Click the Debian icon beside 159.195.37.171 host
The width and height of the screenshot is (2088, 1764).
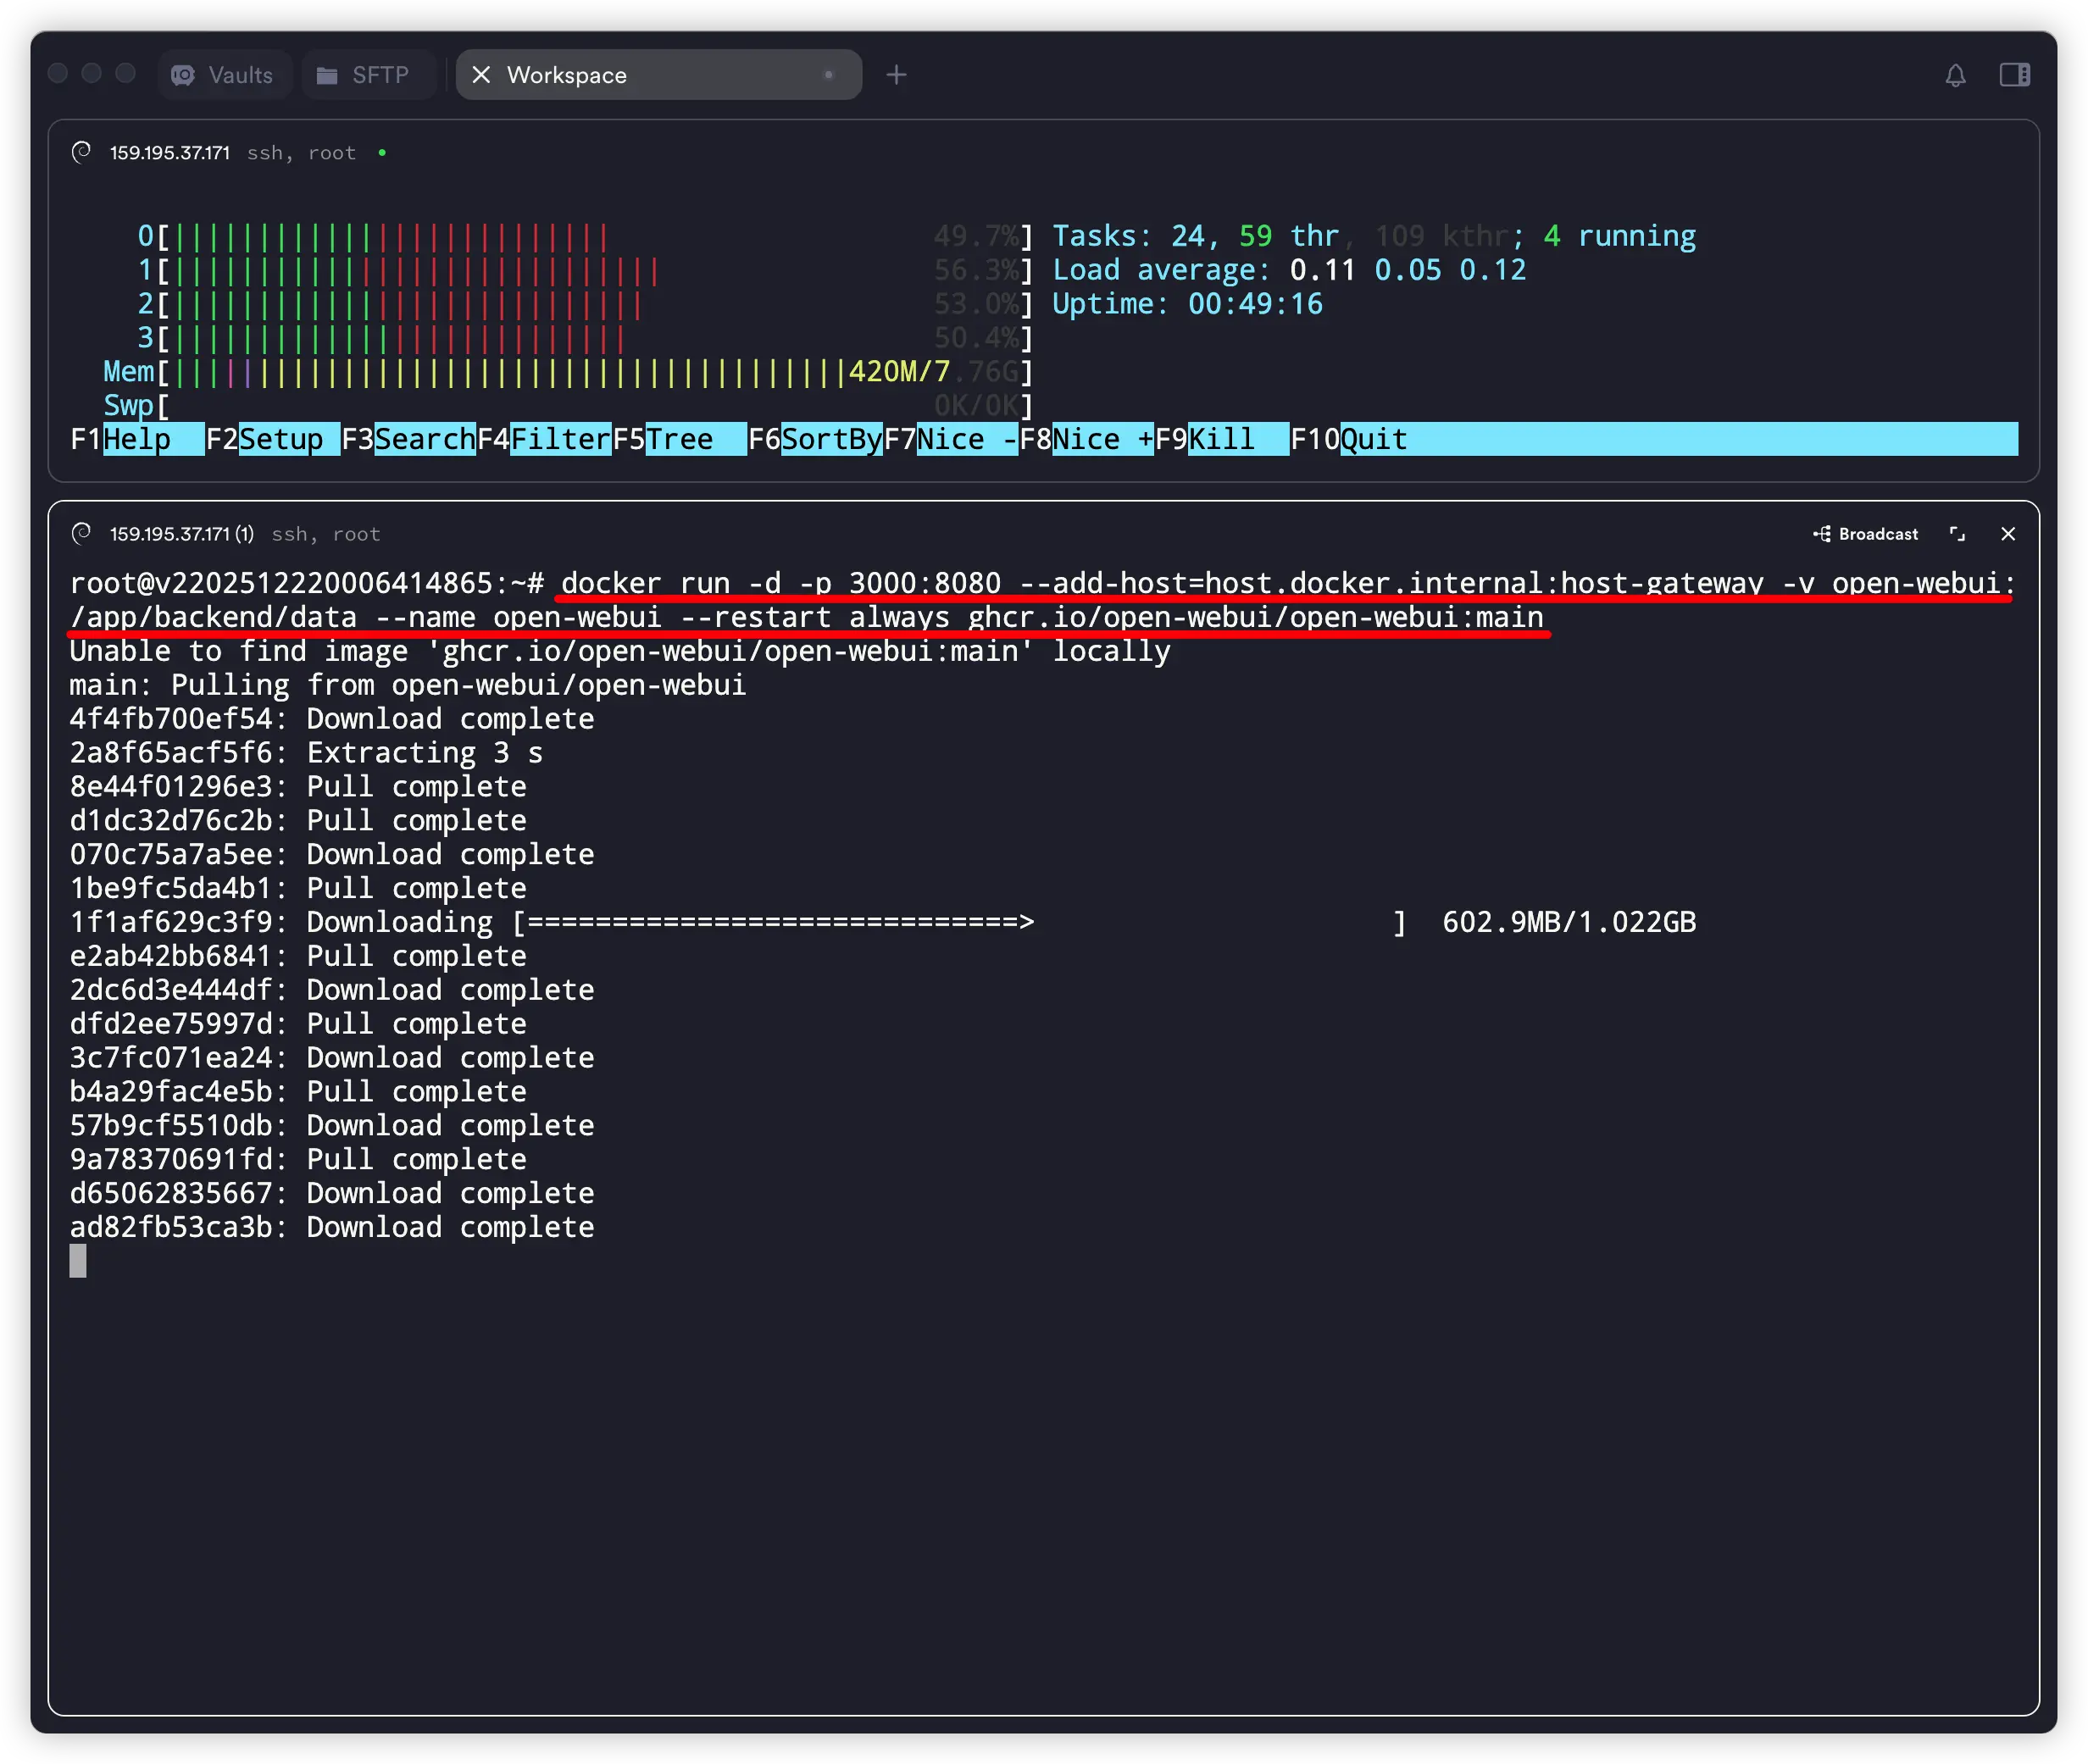click(x=82, y=152)
